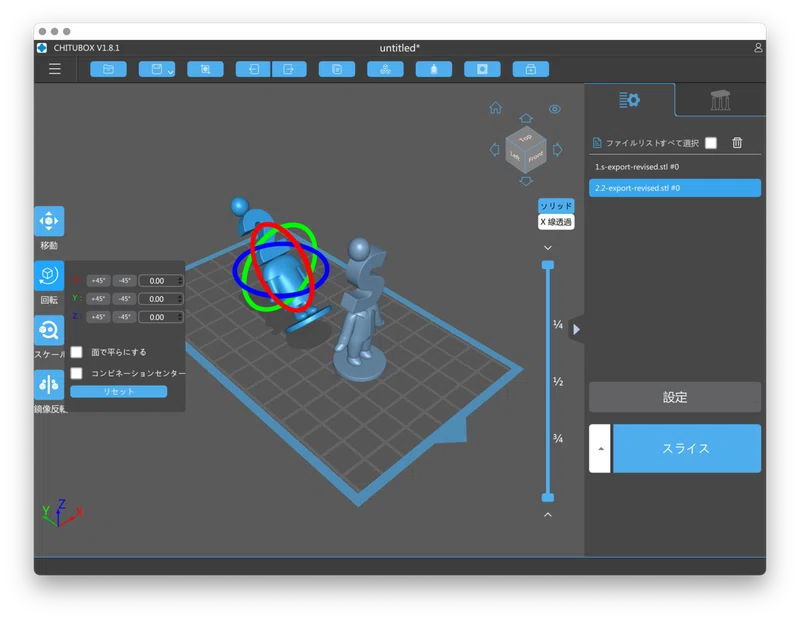
Task: Select the Move (移動) tool
Action: pyautogui.click(x=49, y=221)
